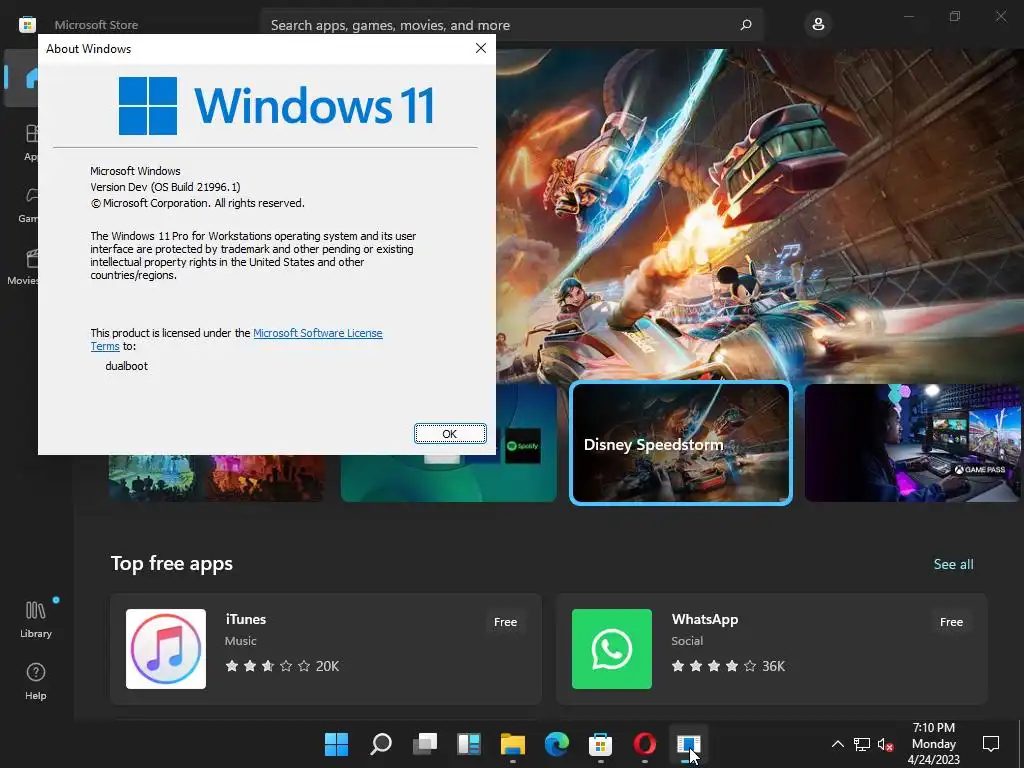Click the Windows 11 logo in dialog

click(276, 106)
